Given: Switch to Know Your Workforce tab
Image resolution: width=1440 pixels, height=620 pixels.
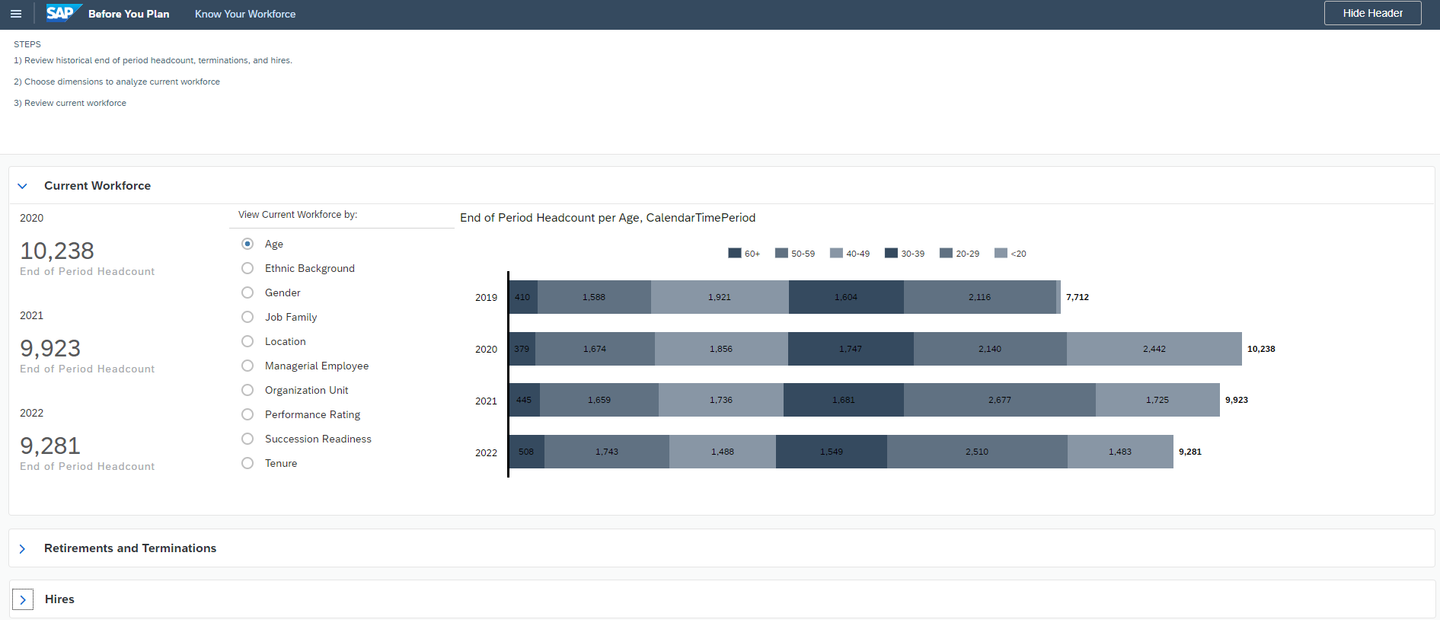Looking at the screenshot, I should (245, 14).
